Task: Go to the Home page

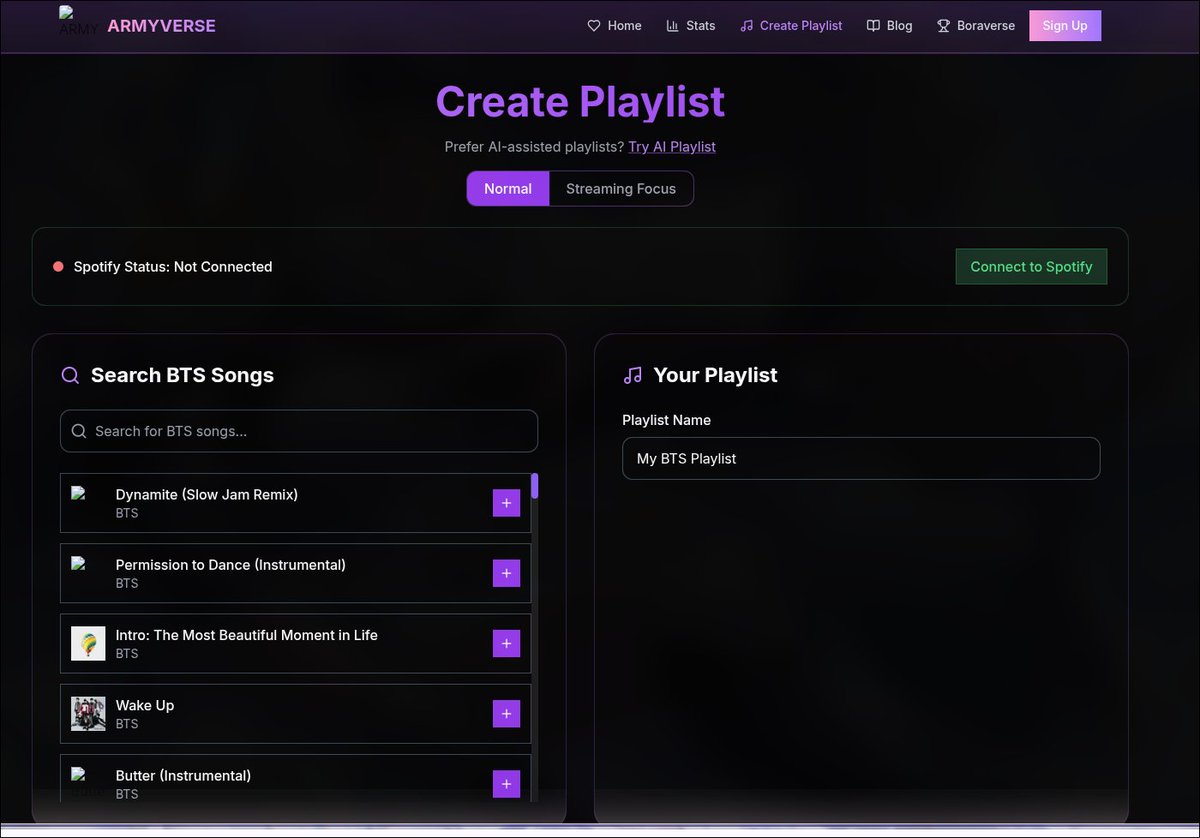Action: (x=614, y=26)
